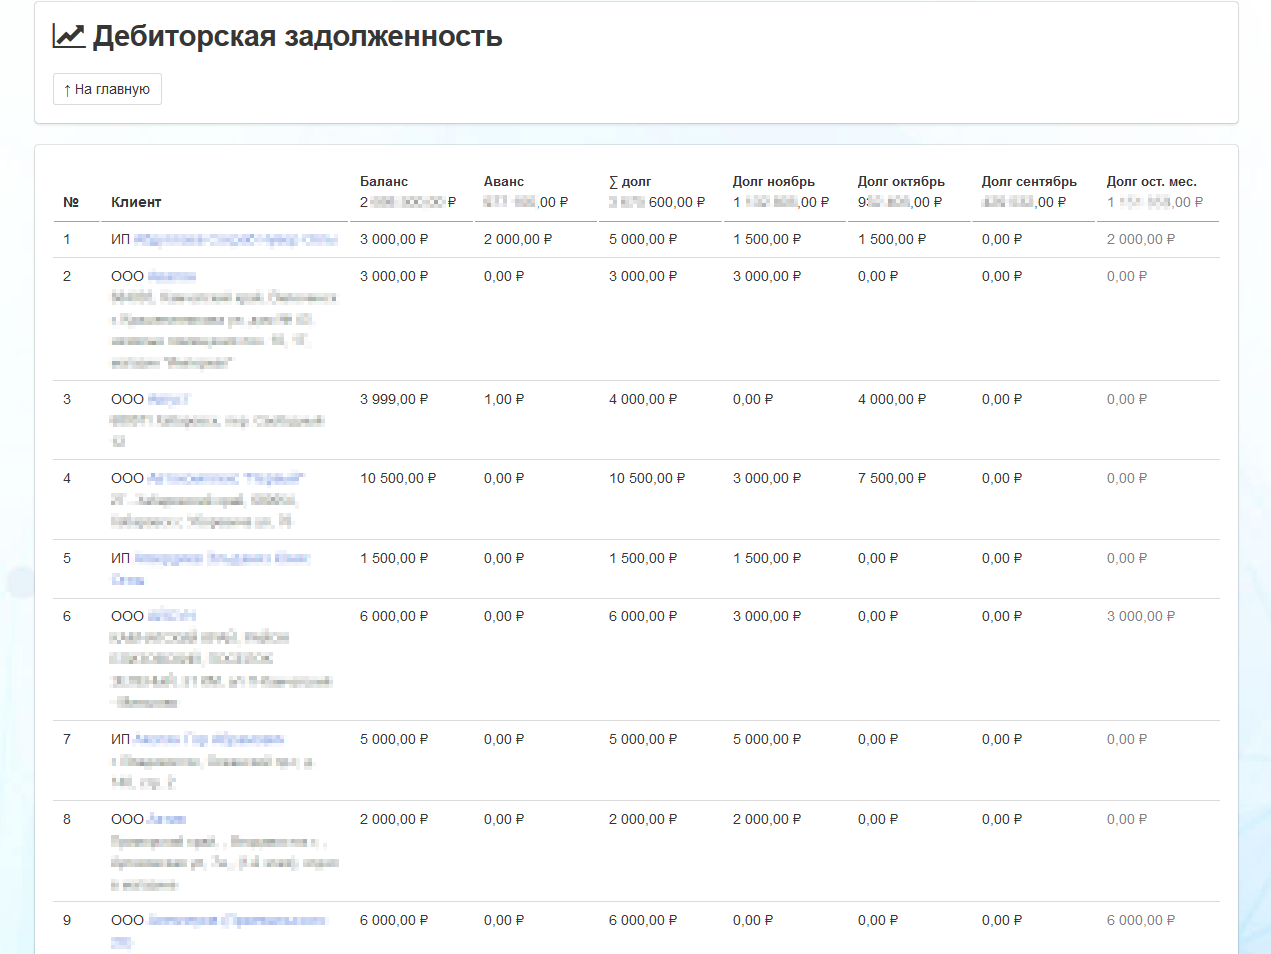Click the "Долг ноябрь" column header
The height and width of the screenshot is (954, 1271).
pos(773,182)
